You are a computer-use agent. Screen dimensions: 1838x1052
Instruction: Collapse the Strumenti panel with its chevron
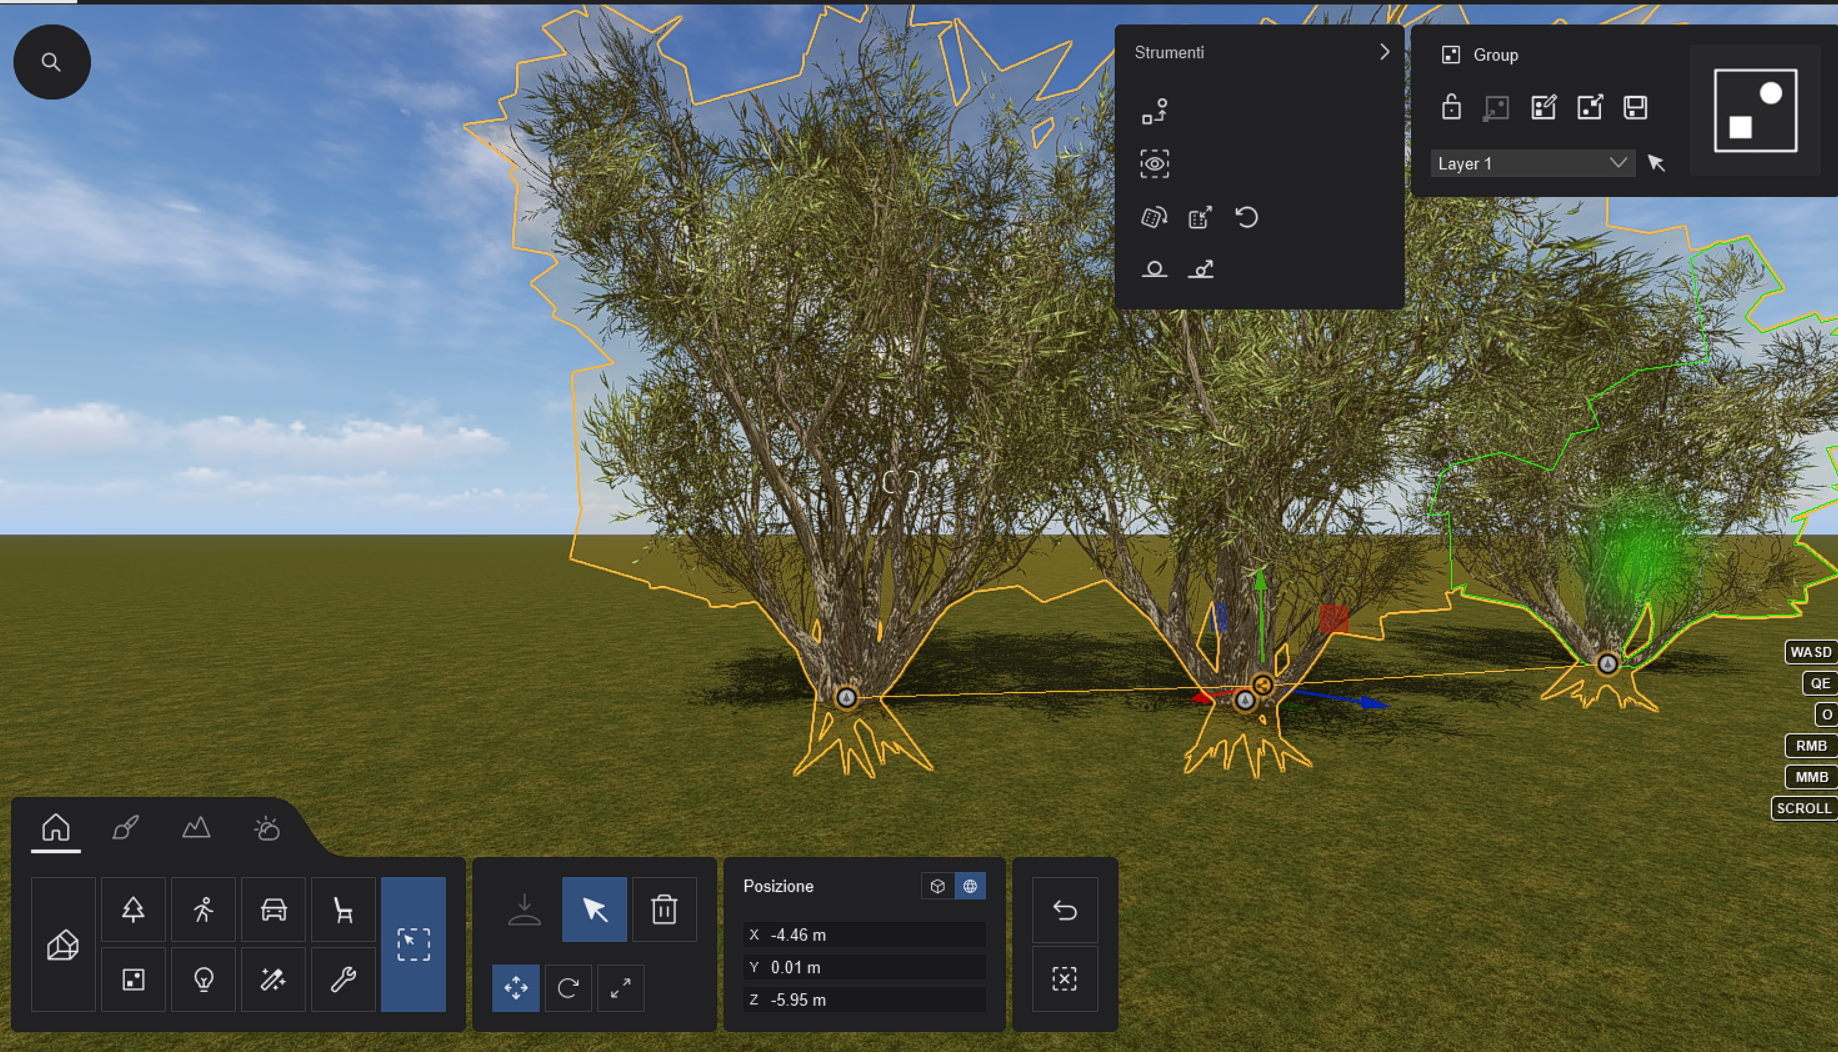pos(1384,52)
